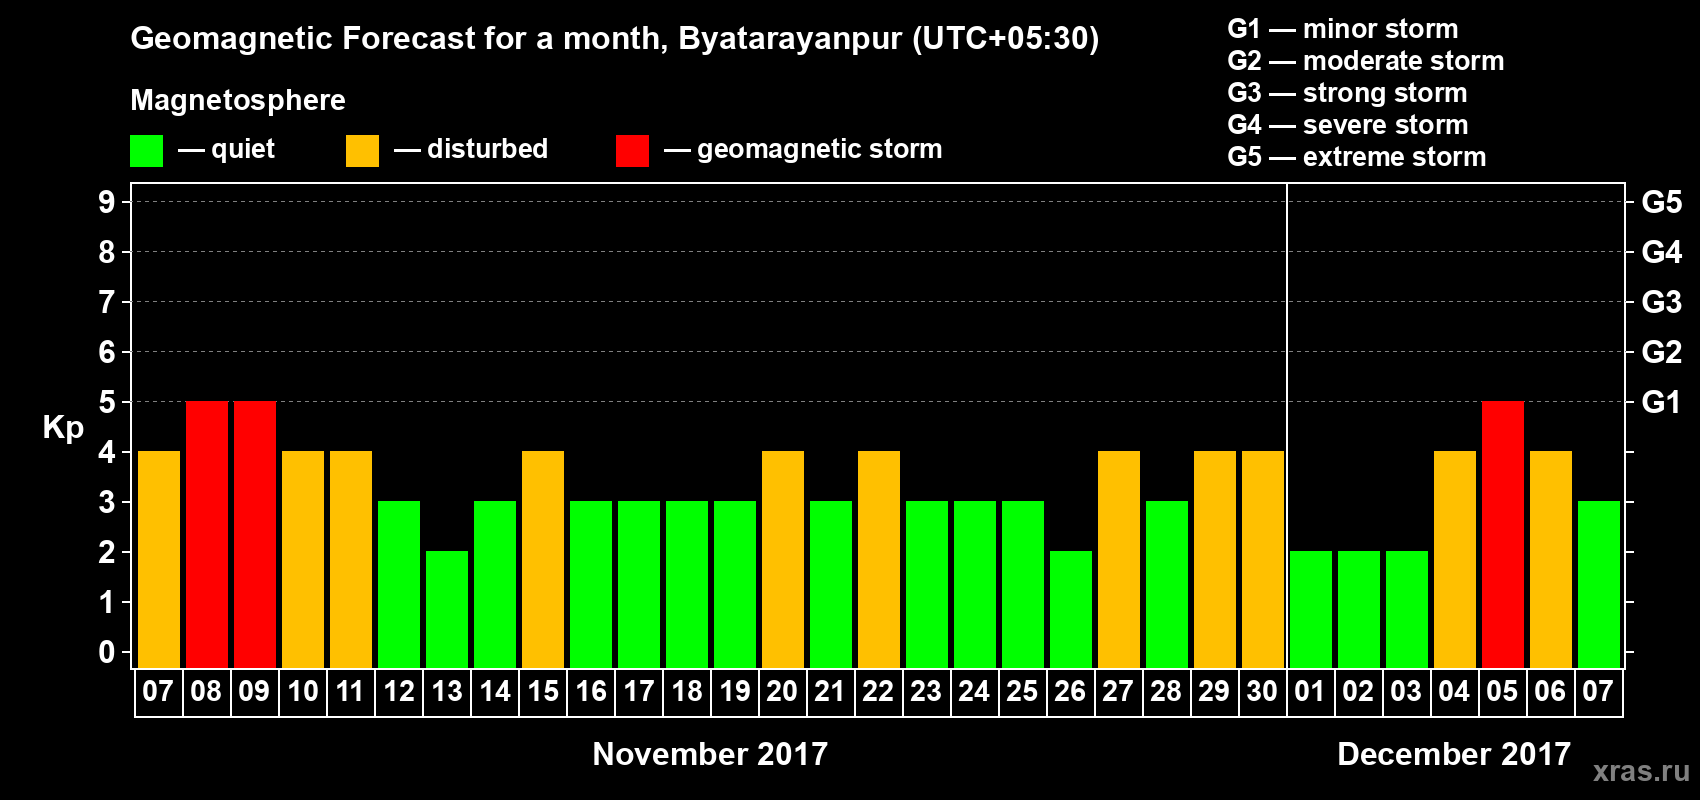Click the green bar for December 03

pyautogui.click(x=1407, y=610)
